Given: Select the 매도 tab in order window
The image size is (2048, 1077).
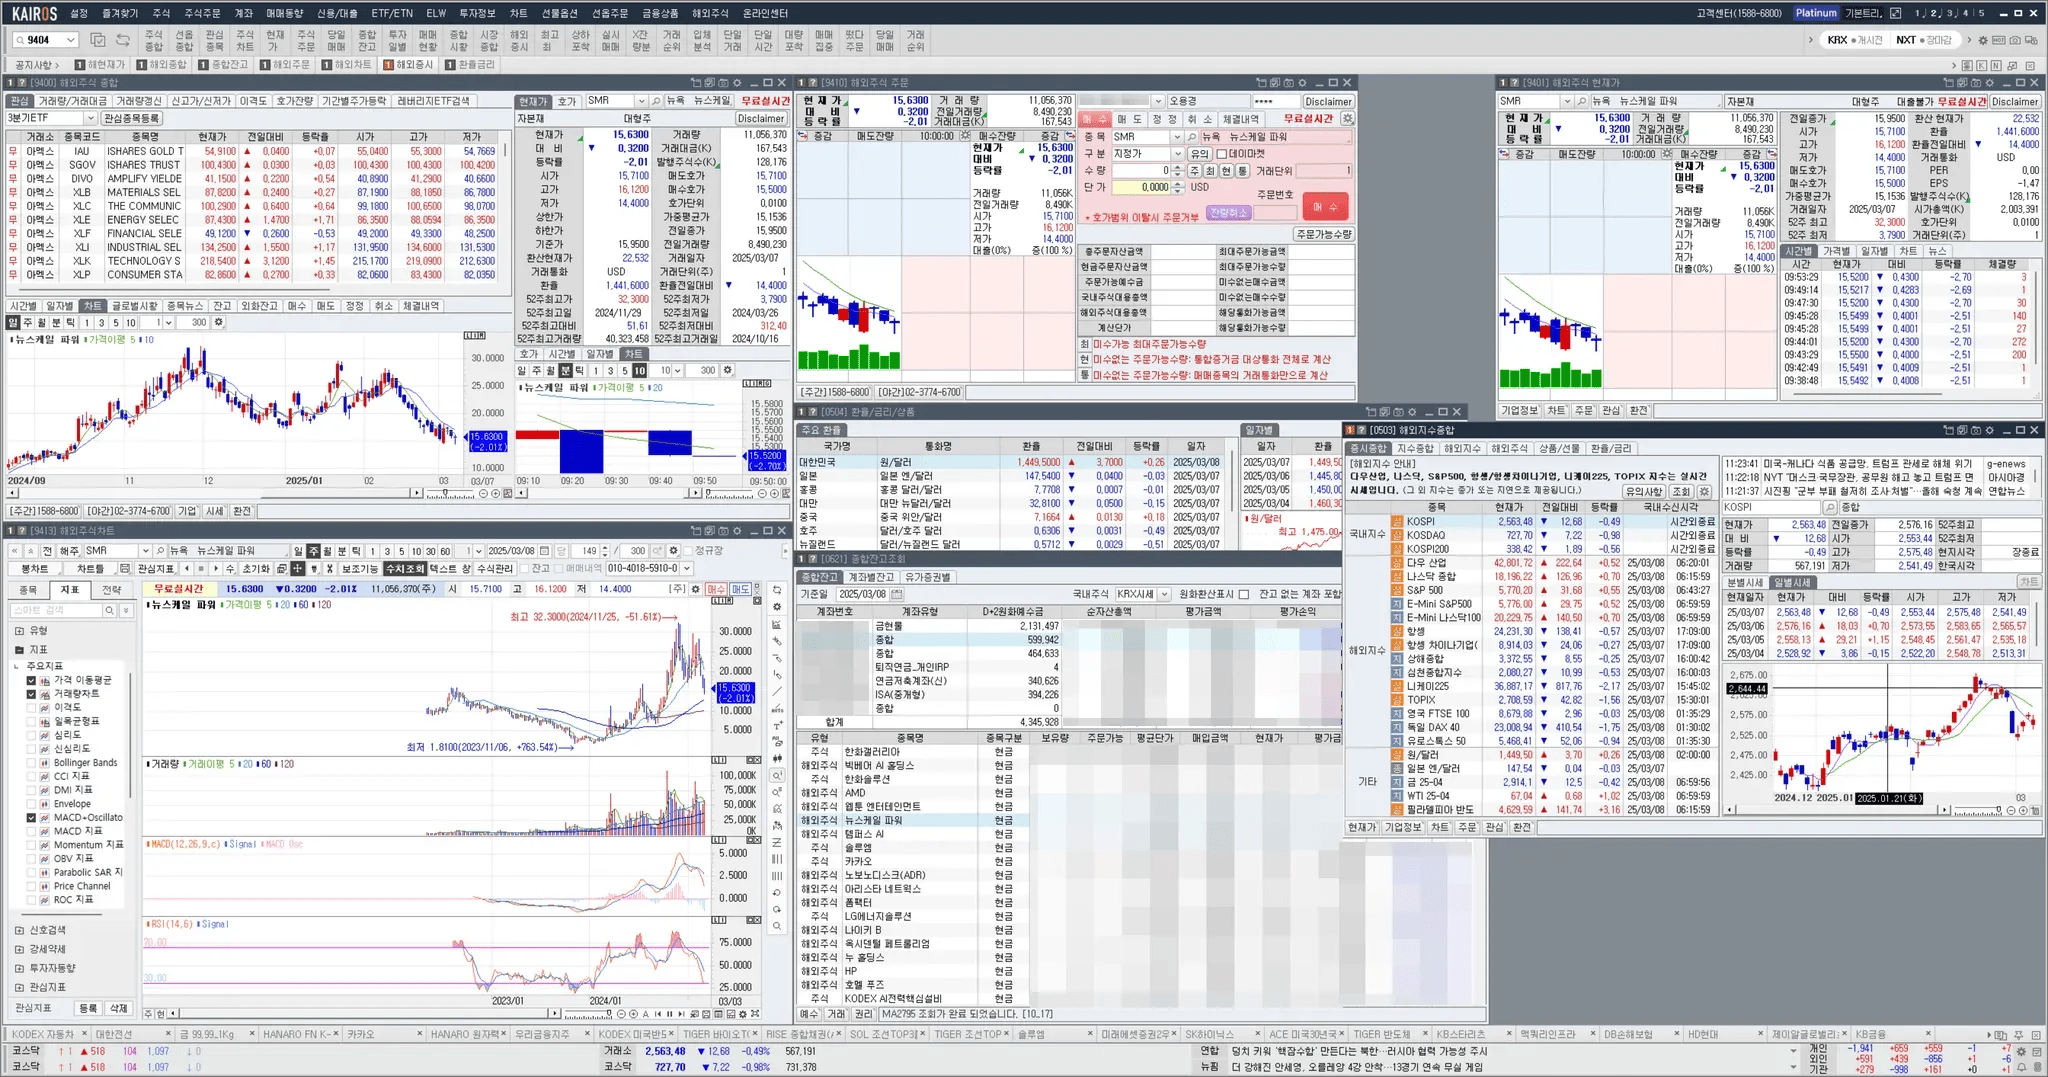Looking at the screenshot, I should [x=1129, y=118].
